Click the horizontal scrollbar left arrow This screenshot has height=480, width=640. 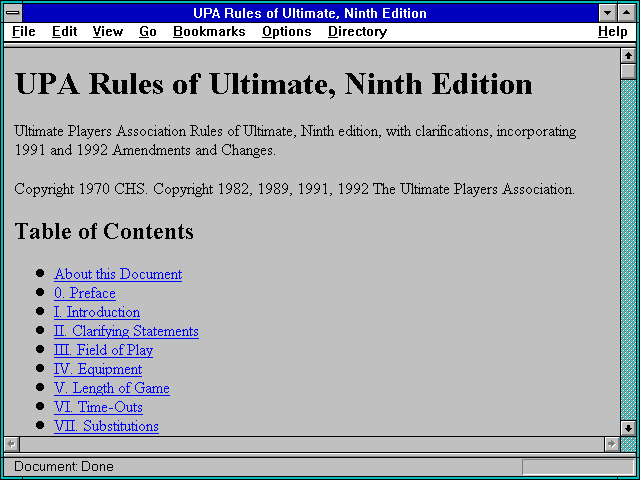click(11, 444)
